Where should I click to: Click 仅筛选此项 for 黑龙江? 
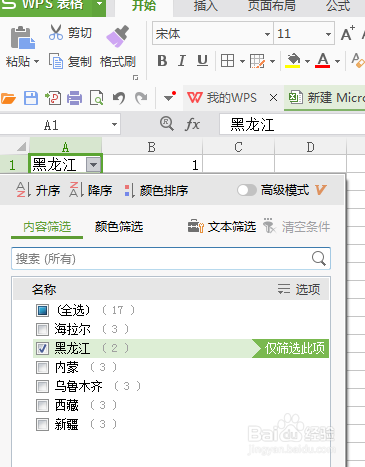coord(291,349)
